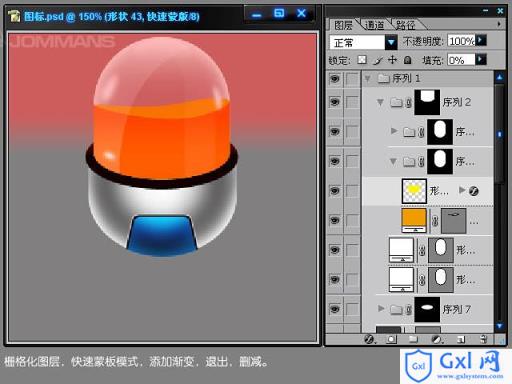Minimize the 图标.psd document window

pos(256,15)
